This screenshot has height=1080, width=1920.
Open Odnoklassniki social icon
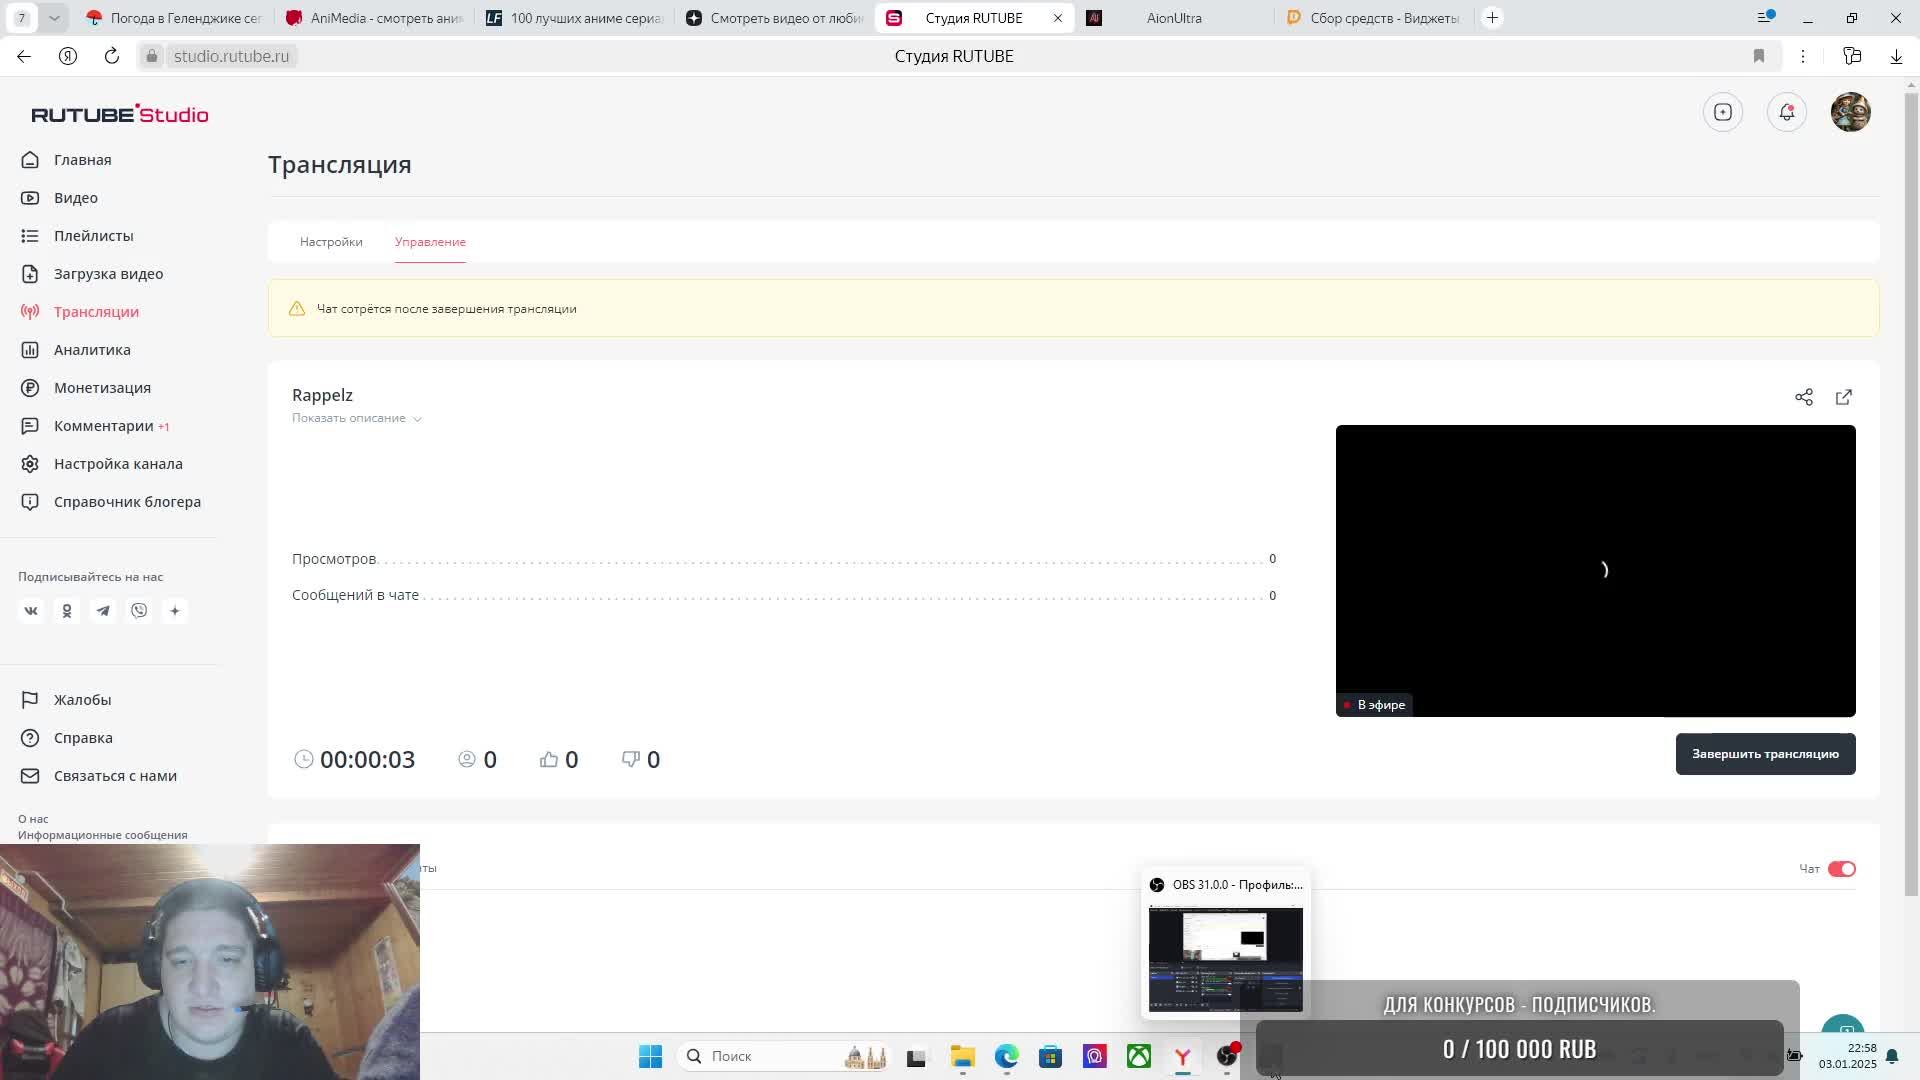click(x=67, y=611)
